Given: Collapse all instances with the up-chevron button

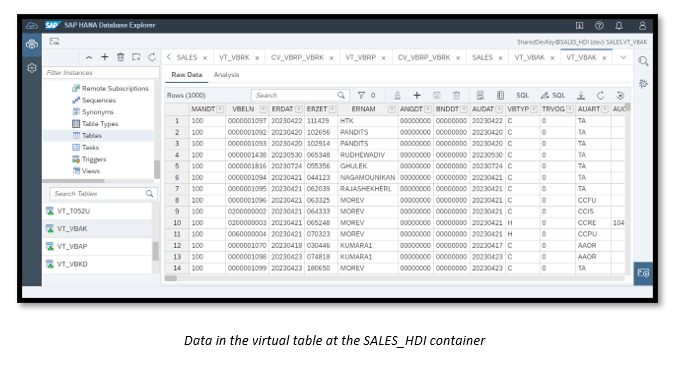Looking at the screenshot, I should (89, 58).
